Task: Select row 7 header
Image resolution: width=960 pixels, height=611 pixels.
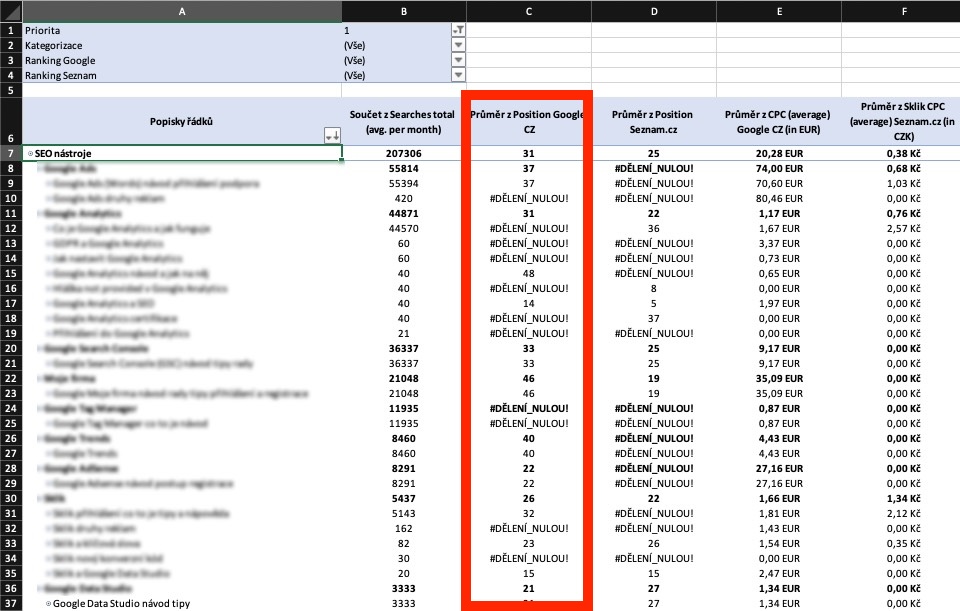Action: click(11, 154)
